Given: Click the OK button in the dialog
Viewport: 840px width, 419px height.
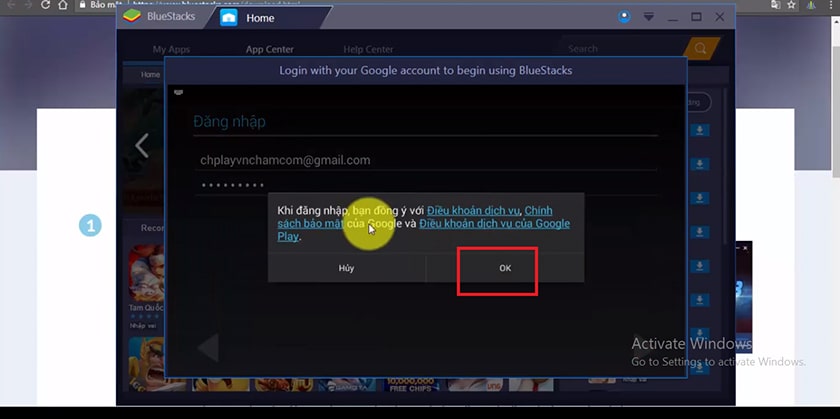Looking at the screenshot, I should pos(505,268).
